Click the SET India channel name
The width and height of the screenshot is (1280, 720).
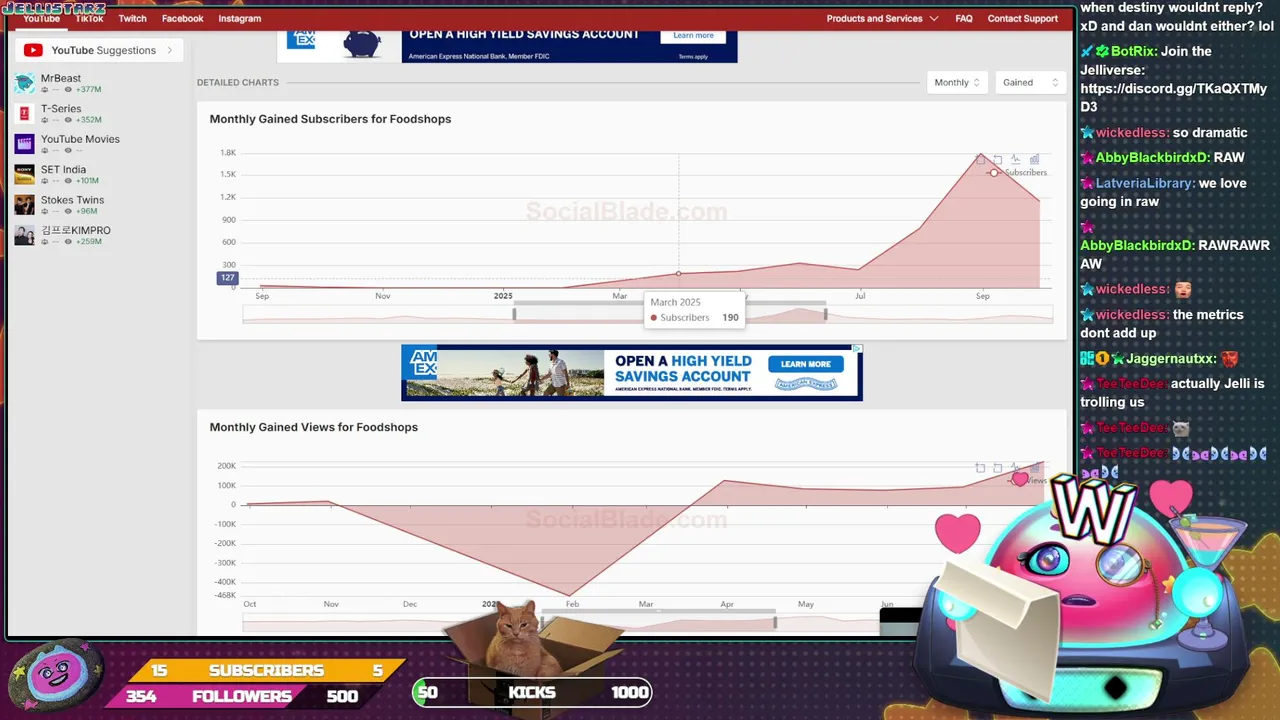click(63, 169)
